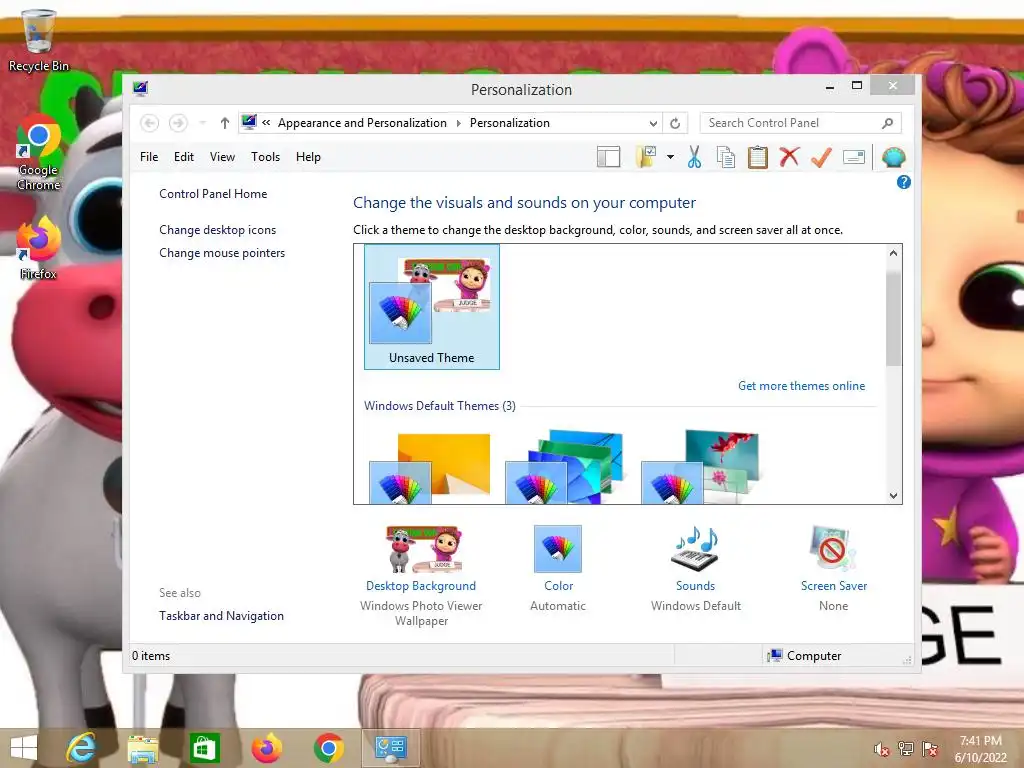Image resolution: width=1024 pixels, height=768 pixels.
Task: Open the Windows Start button
Action: pyautogui.click(x=24, y=748)
